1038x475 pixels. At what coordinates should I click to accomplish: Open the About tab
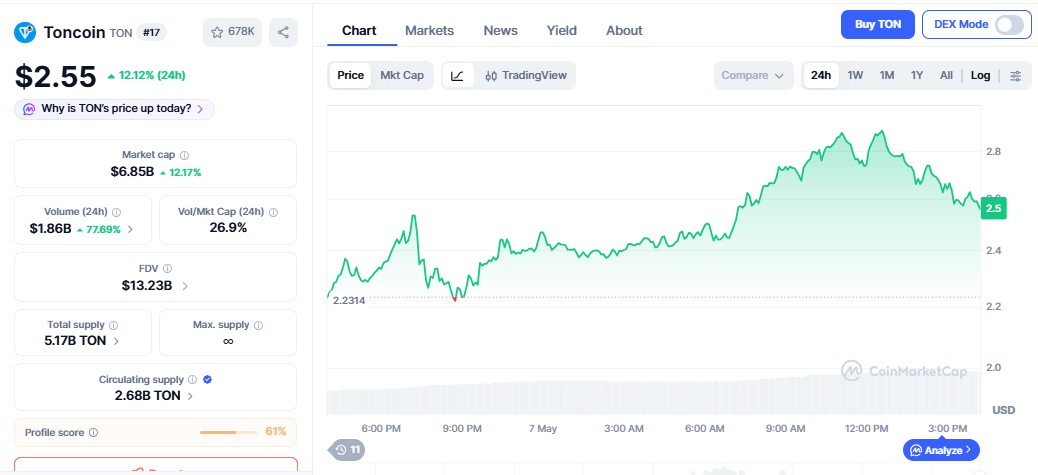tap(624, 30)
